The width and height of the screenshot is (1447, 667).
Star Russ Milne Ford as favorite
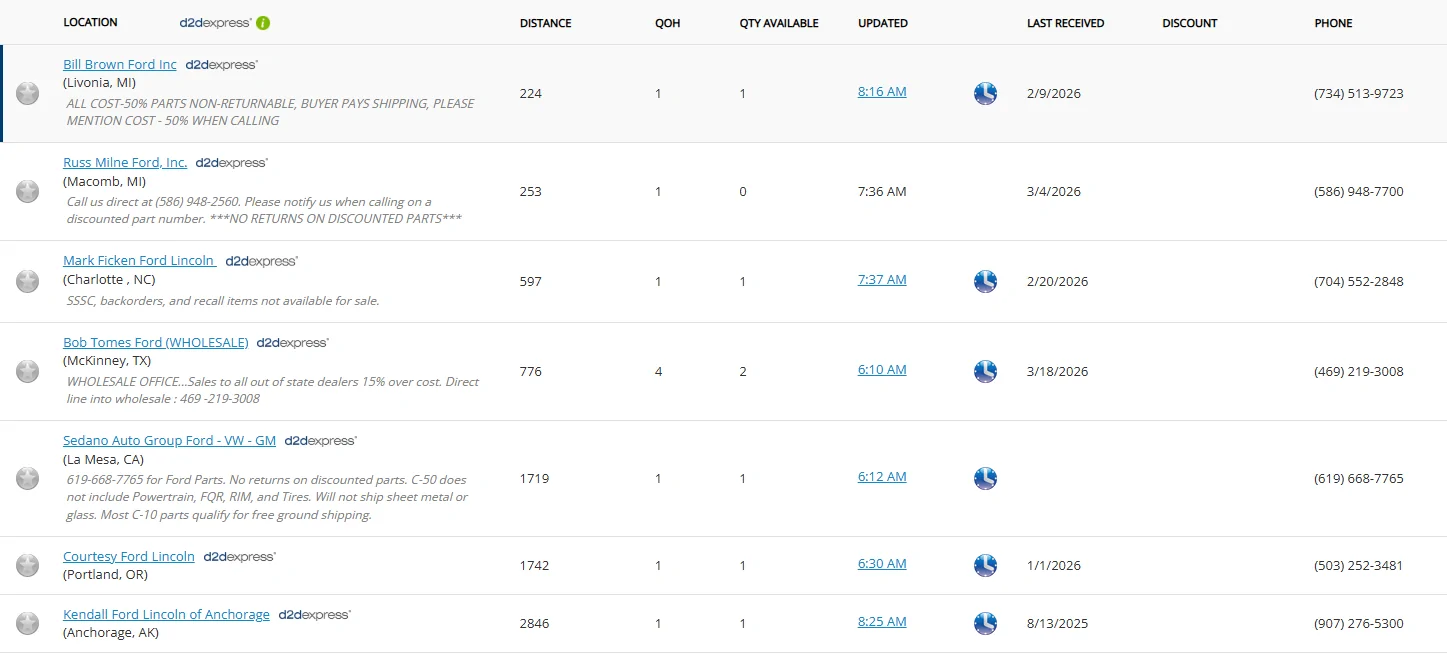click(28, 192)
